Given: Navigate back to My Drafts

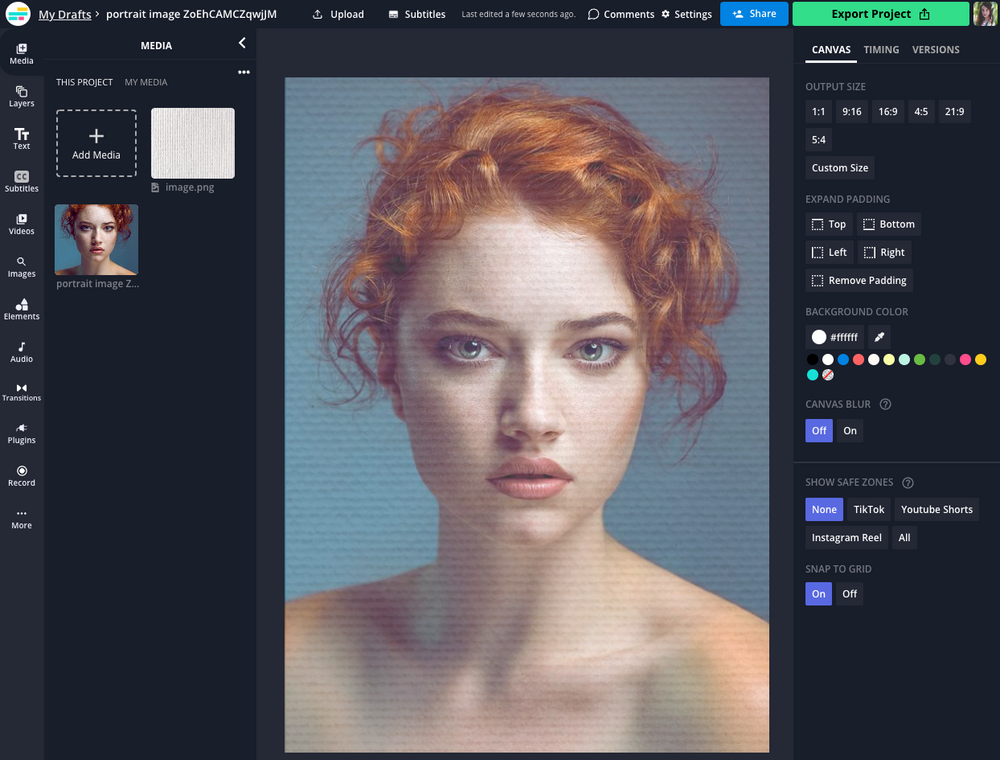Looking at the screenshot, I should pos(65,14).
